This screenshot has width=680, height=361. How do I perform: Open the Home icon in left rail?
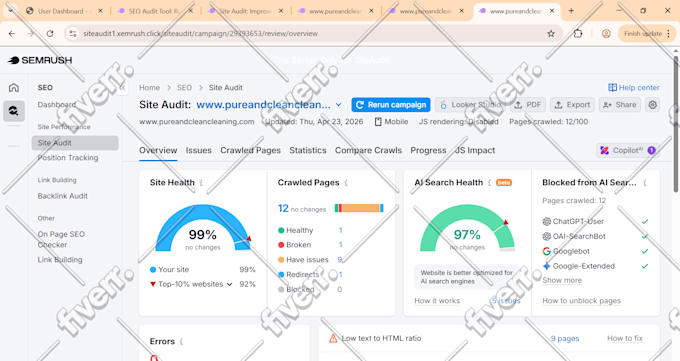click(14, 88)
